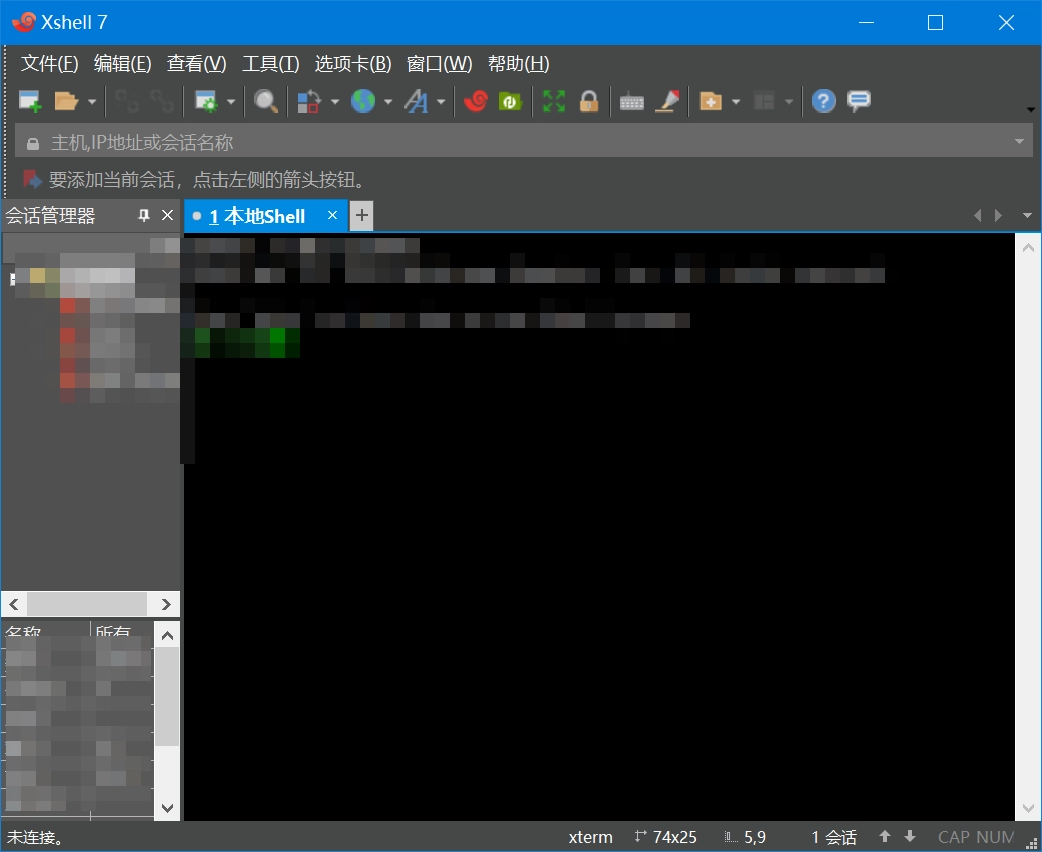The image size is (1042, 852).
Task: Add a new tab with plus button
Action: pyautogui.click(x=361, y=215)
